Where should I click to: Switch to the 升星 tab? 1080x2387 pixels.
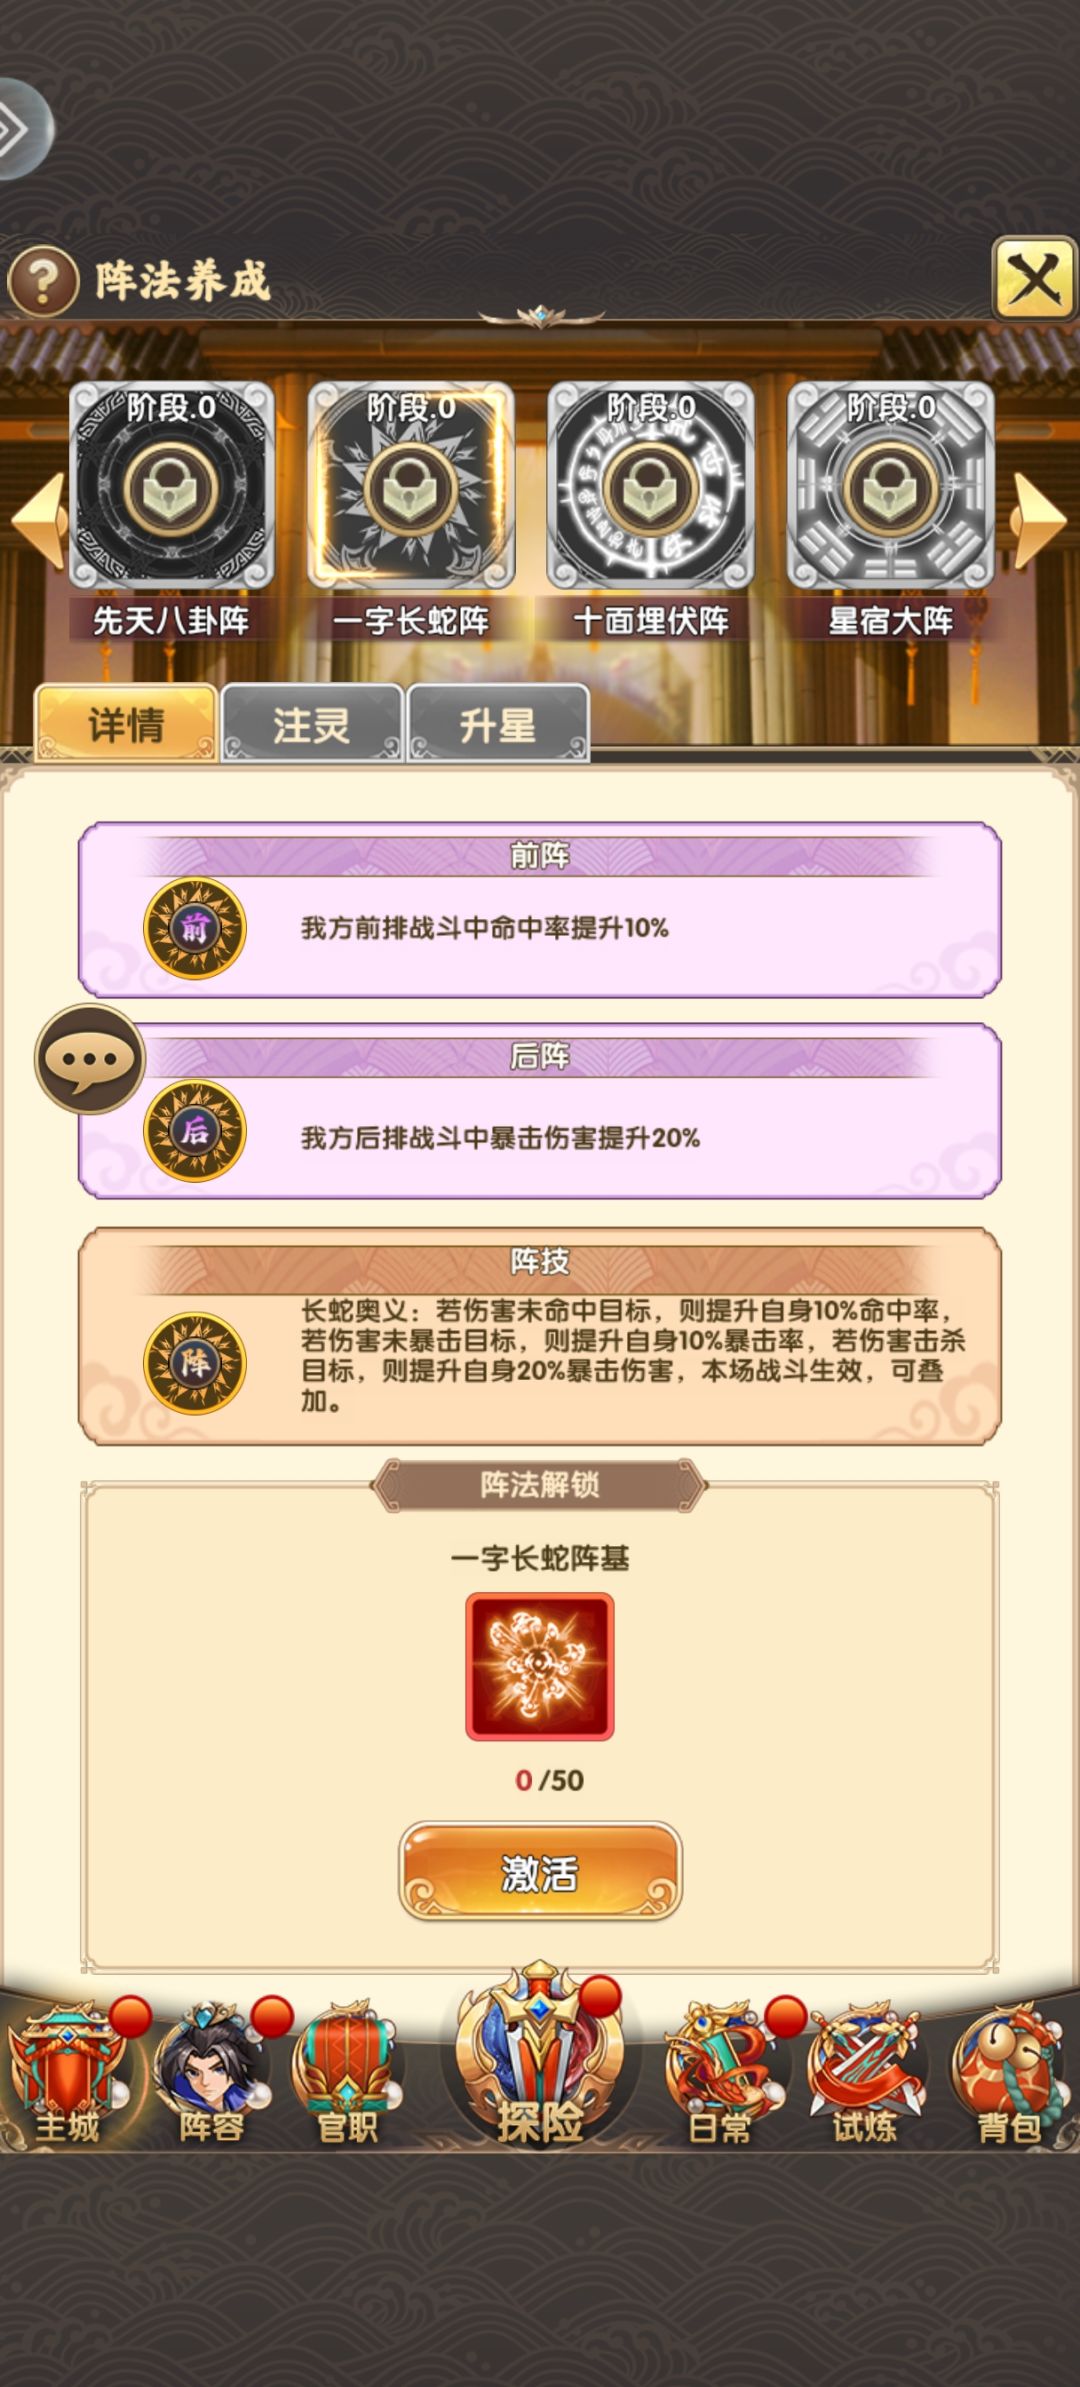tap(498, 724)
